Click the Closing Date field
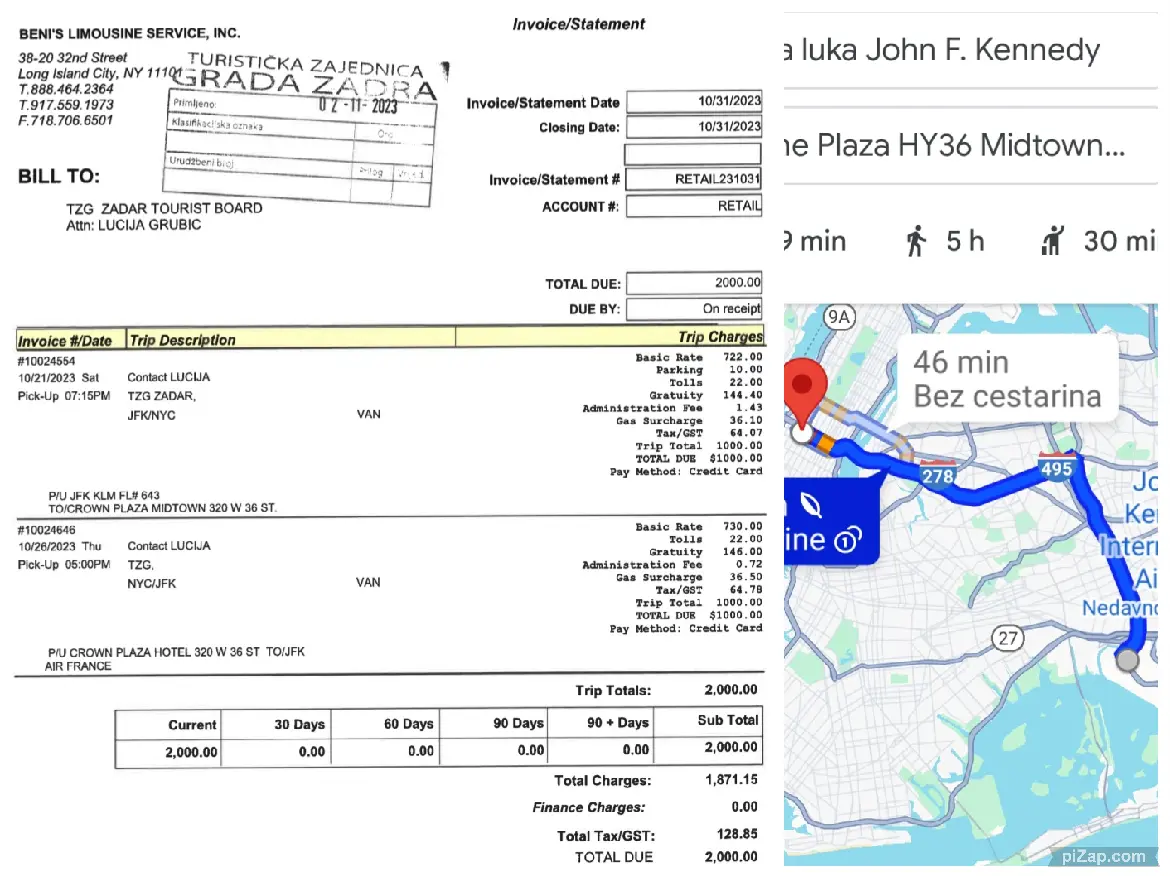Image resolution: width=1170 pixels, height=876 pixels. [693, 127]
